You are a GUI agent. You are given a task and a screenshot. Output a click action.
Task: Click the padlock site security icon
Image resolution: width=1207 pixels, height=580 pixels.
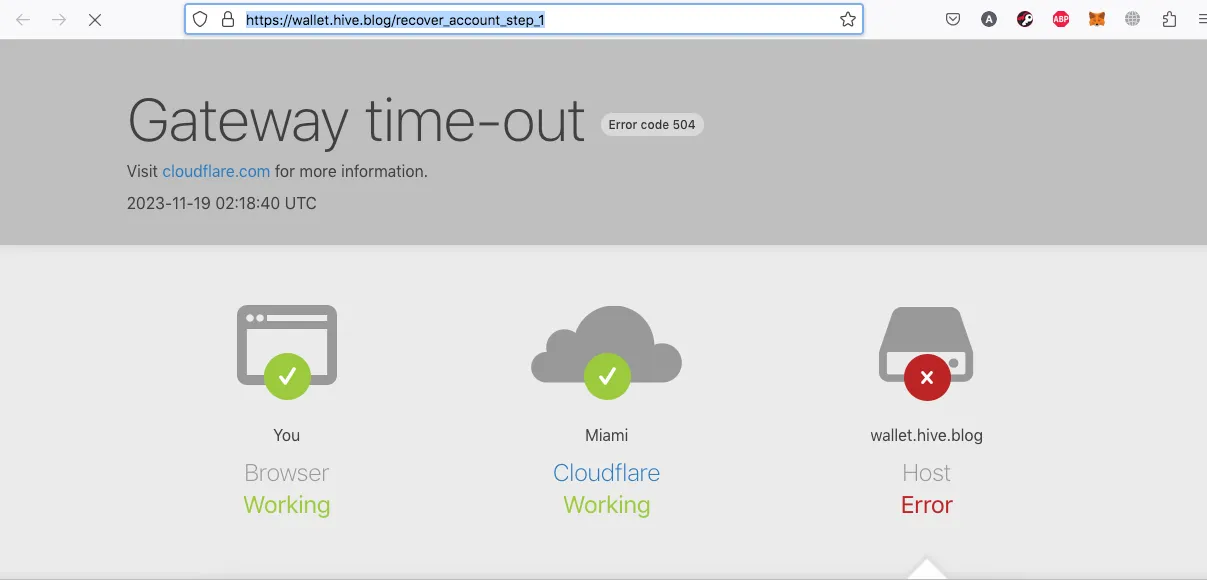click(227, 19)
